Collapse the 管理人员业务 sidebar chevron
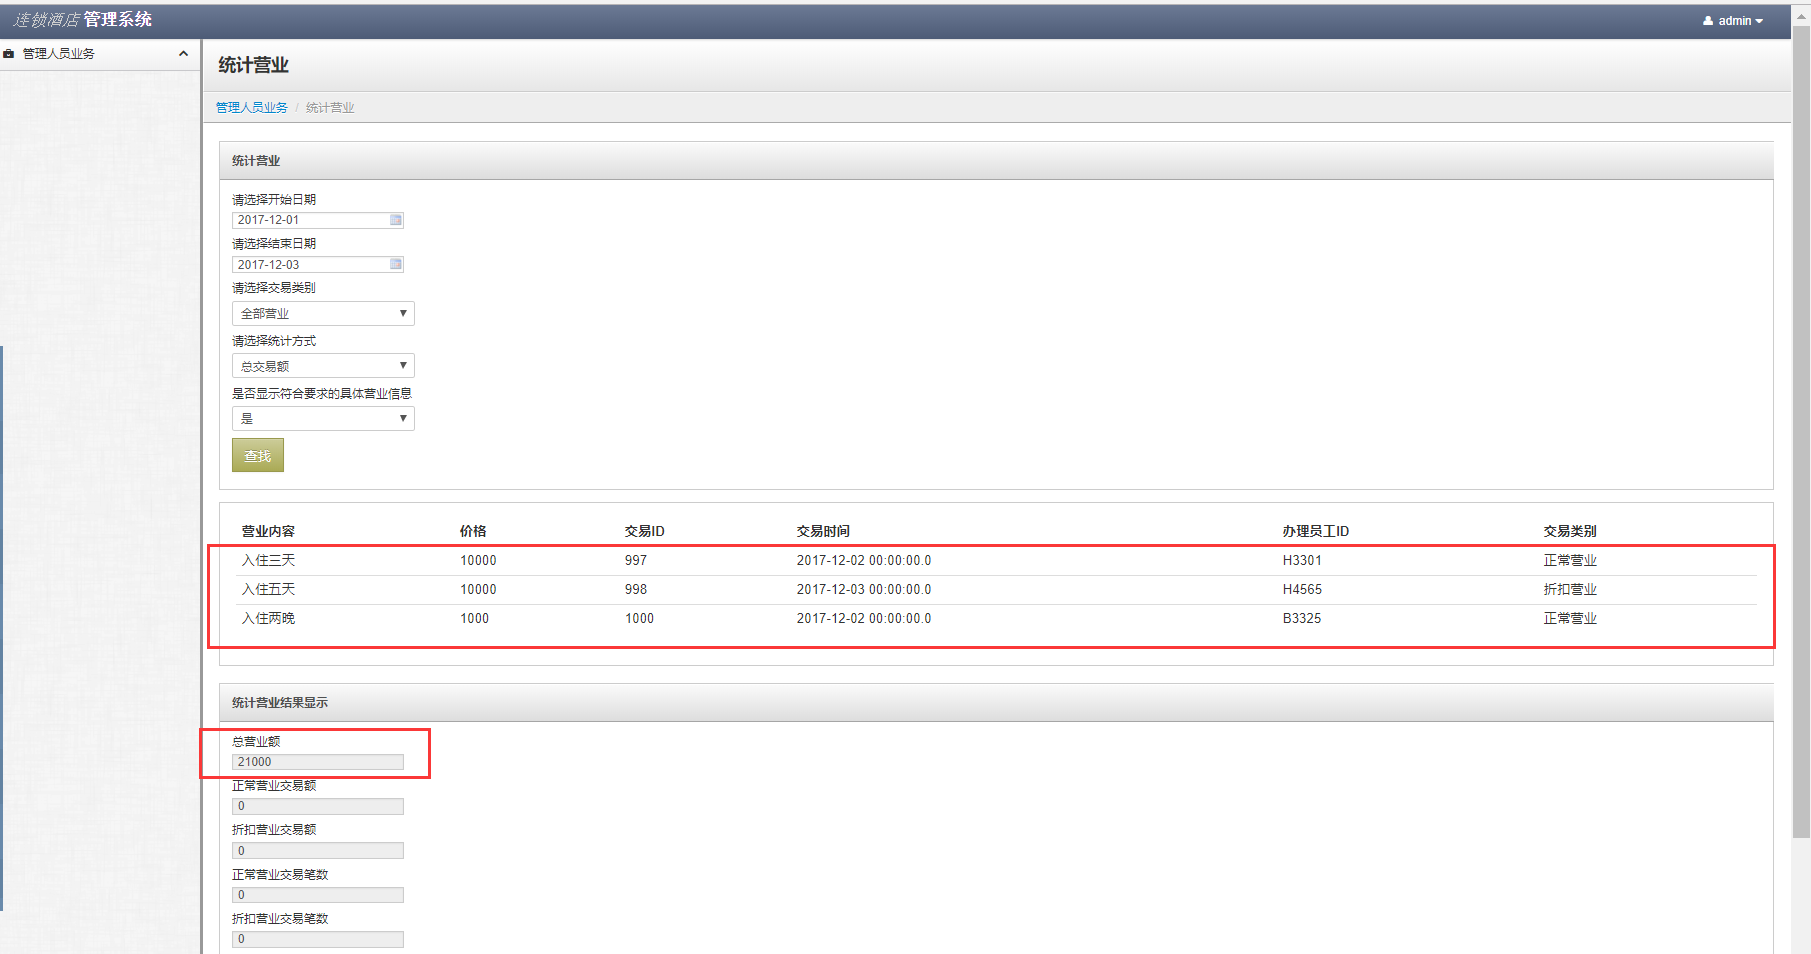This screenshot has height=954, width=1811. 183,54
